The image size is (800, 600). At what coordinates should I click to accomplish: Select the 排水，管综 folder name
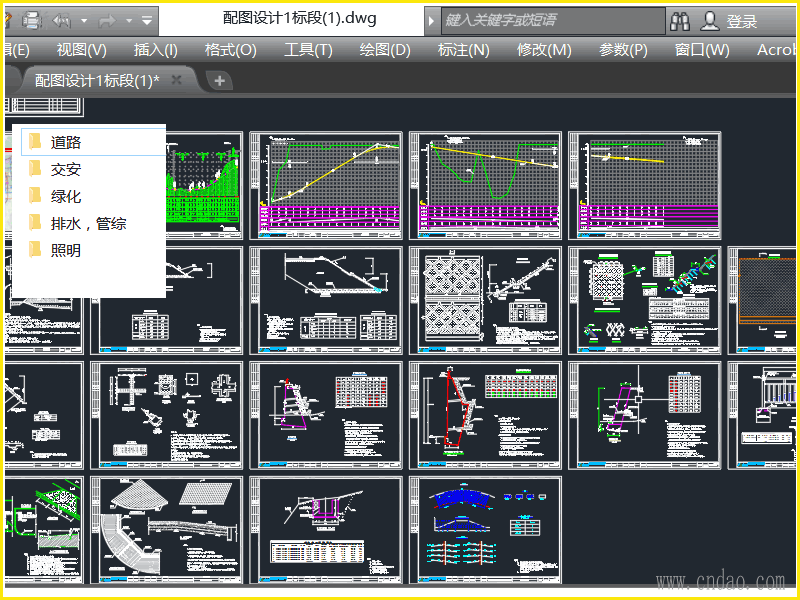pos(88,223)
